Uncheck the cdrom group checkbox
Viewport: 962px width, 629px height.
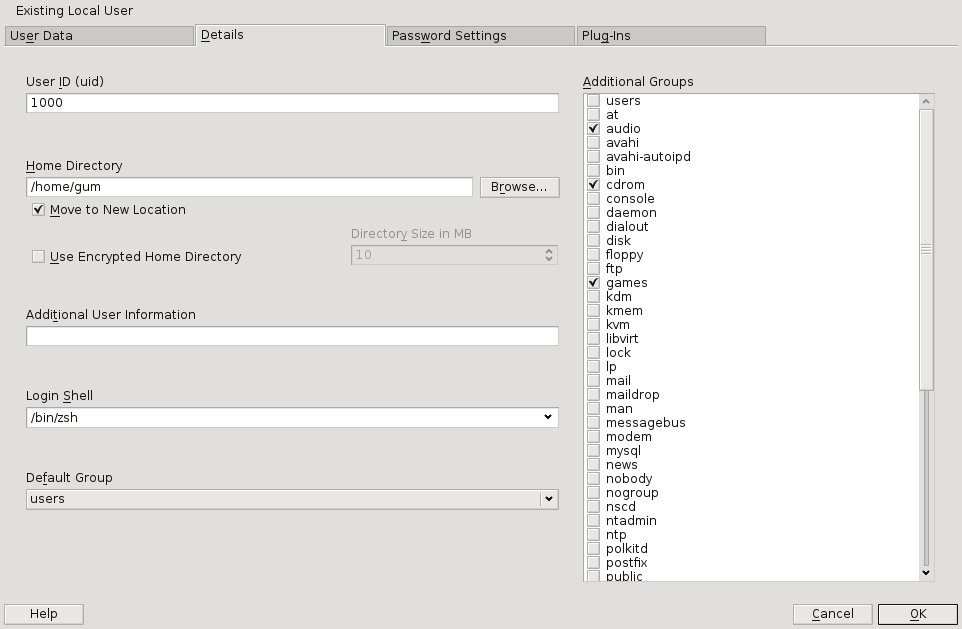(x=594, y=185)
